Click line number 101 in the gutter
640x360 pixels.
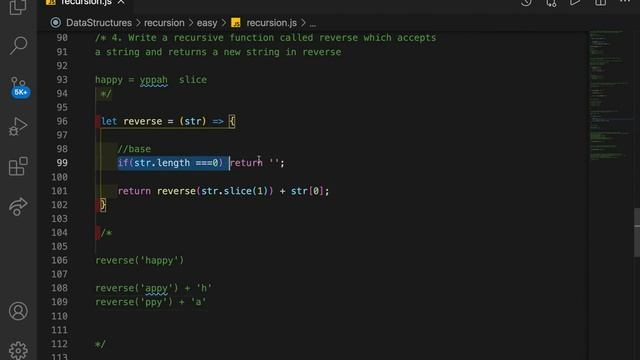(60, 191)
